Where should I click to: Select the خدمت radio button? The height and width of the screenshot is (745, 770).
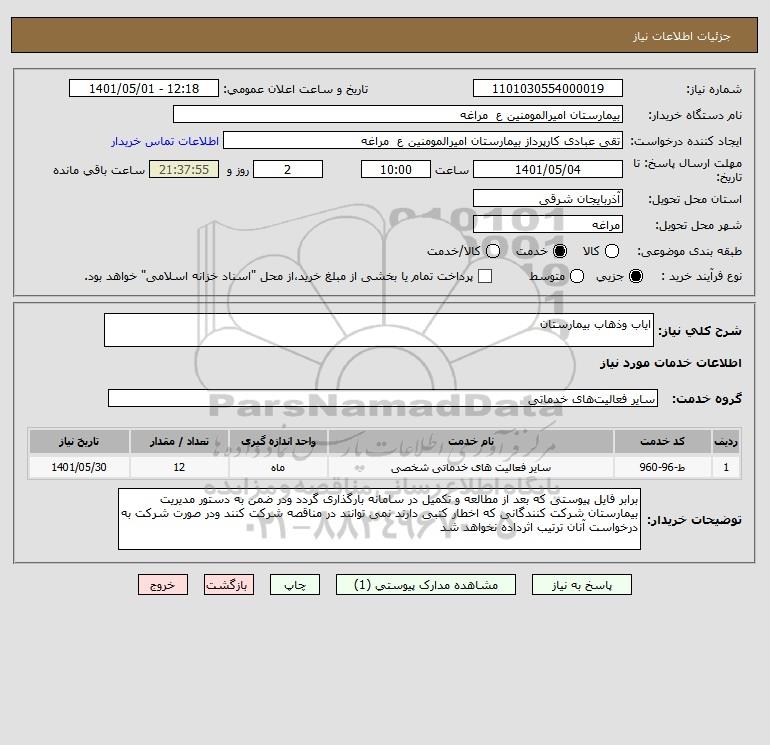(x=559, y=251)
